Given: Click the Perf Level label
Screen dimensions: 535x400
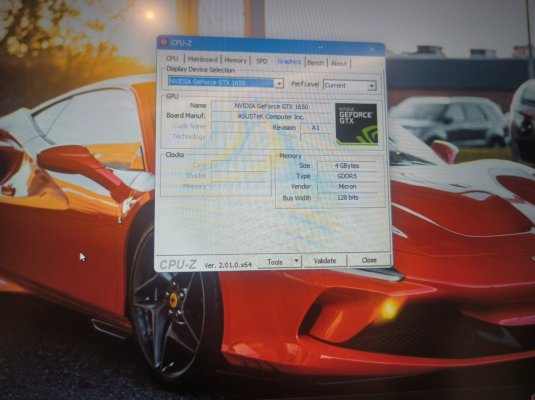Looking at the screenshot, I should pyautogui.click(x=305, y=84).
